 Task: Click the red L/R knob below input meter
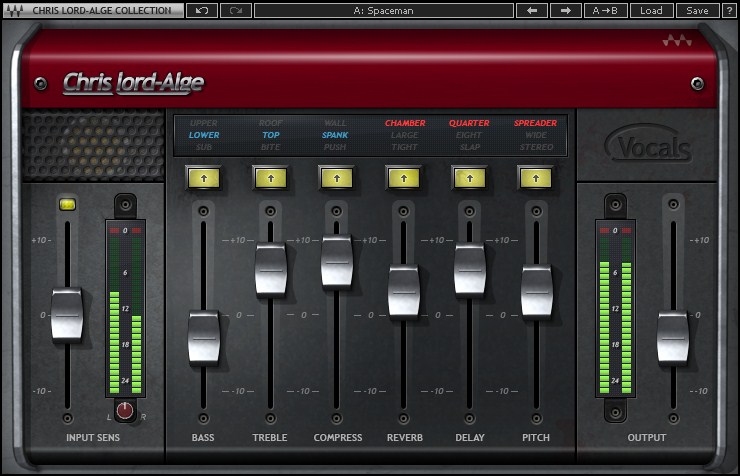(125, 410)
